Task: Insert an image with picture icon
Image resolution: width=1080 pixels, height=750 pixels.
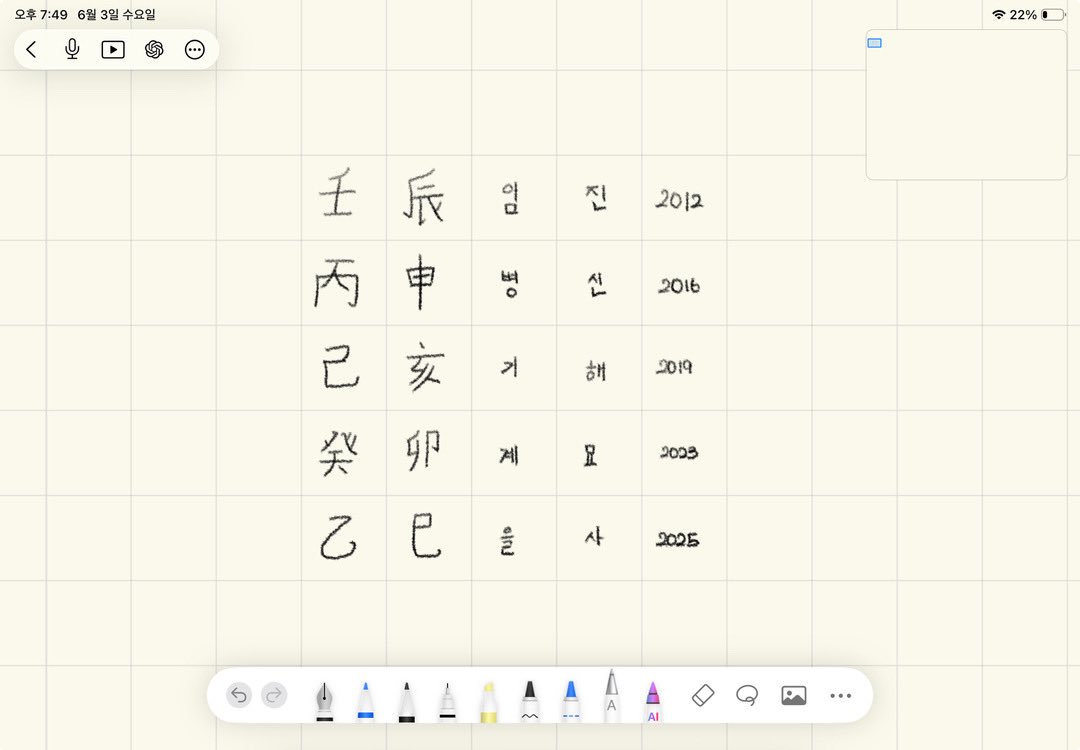Action: (x=793, y=695)
